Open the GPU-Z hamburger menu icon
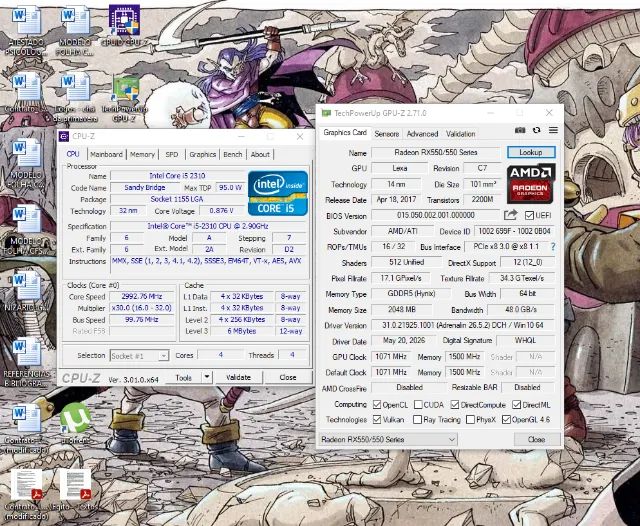The image size is (640, 526). pyautogui.click(x=553, y=130)
